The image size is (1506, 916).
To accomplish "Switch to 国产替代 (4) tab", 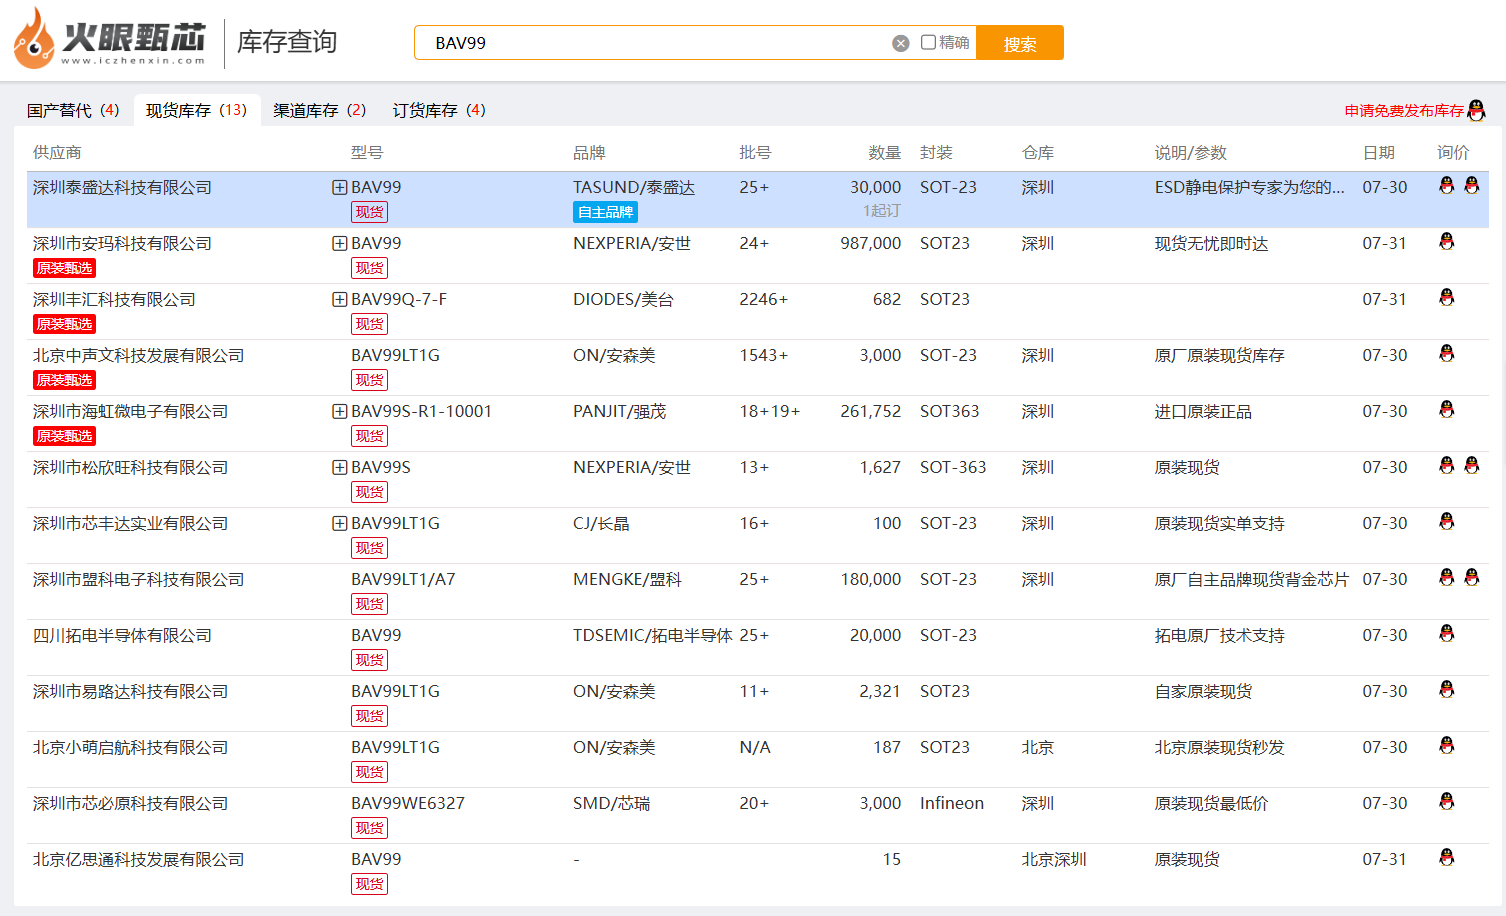I will 73,110.
